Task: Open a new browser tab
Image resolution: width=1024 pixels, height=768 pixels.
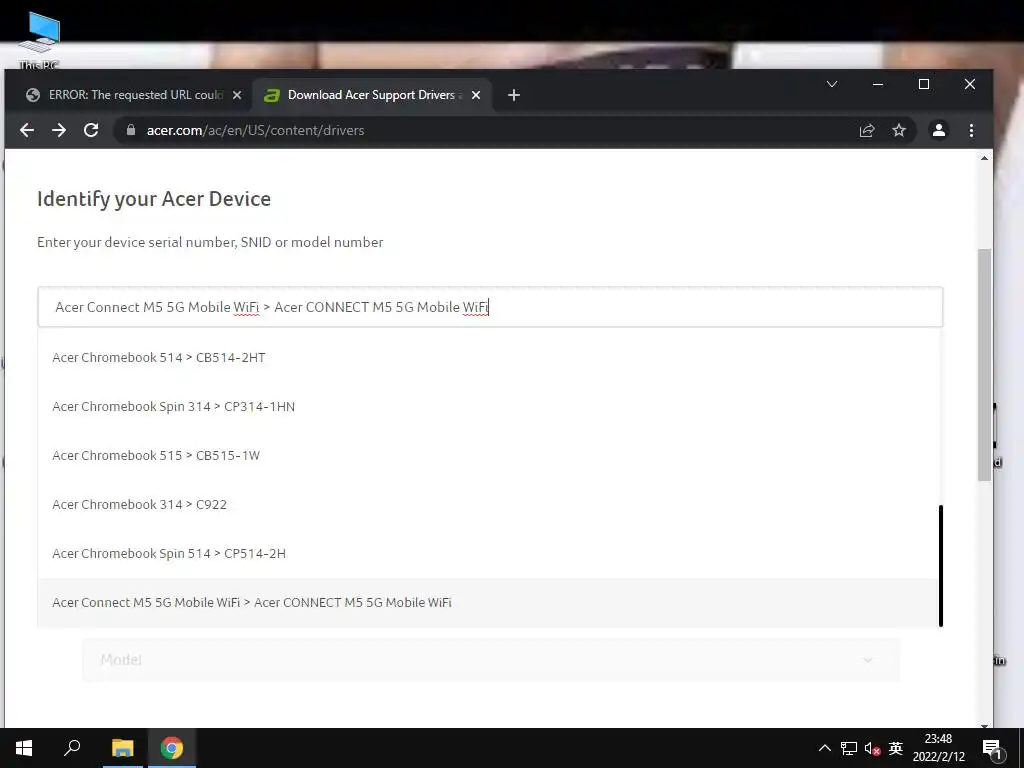Action: pyautogui.click(x=514, y=95)
